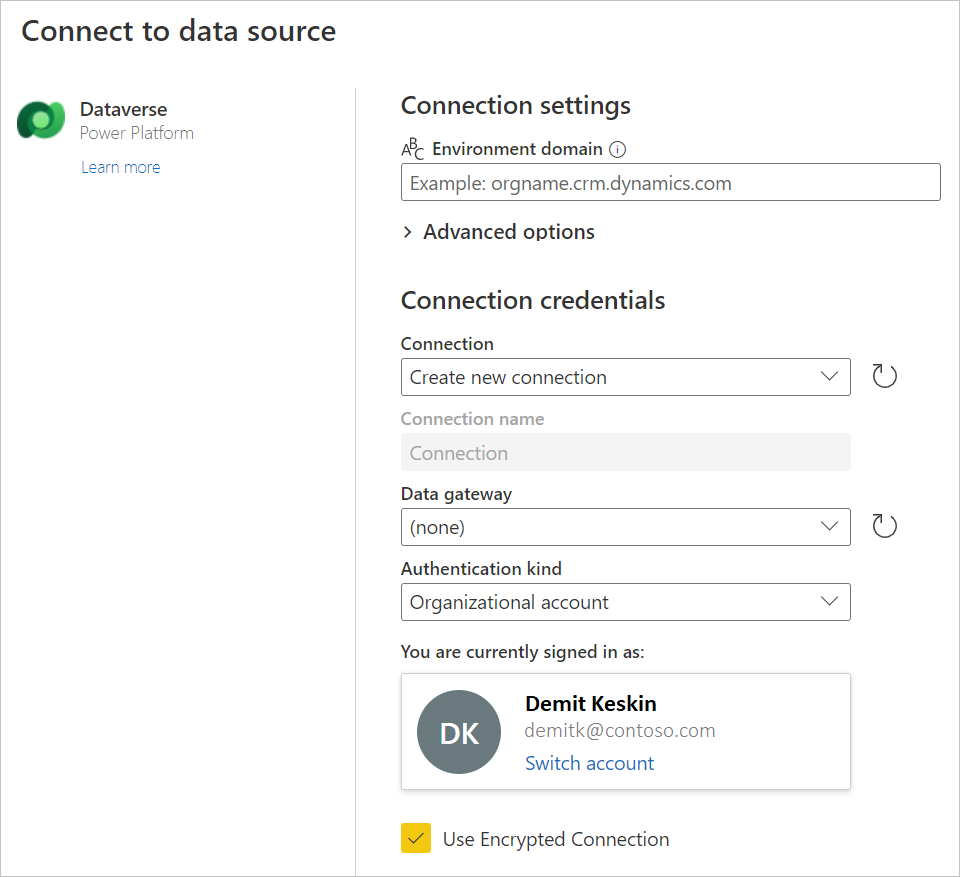Focus the Environment domain text field

[670, 183]
